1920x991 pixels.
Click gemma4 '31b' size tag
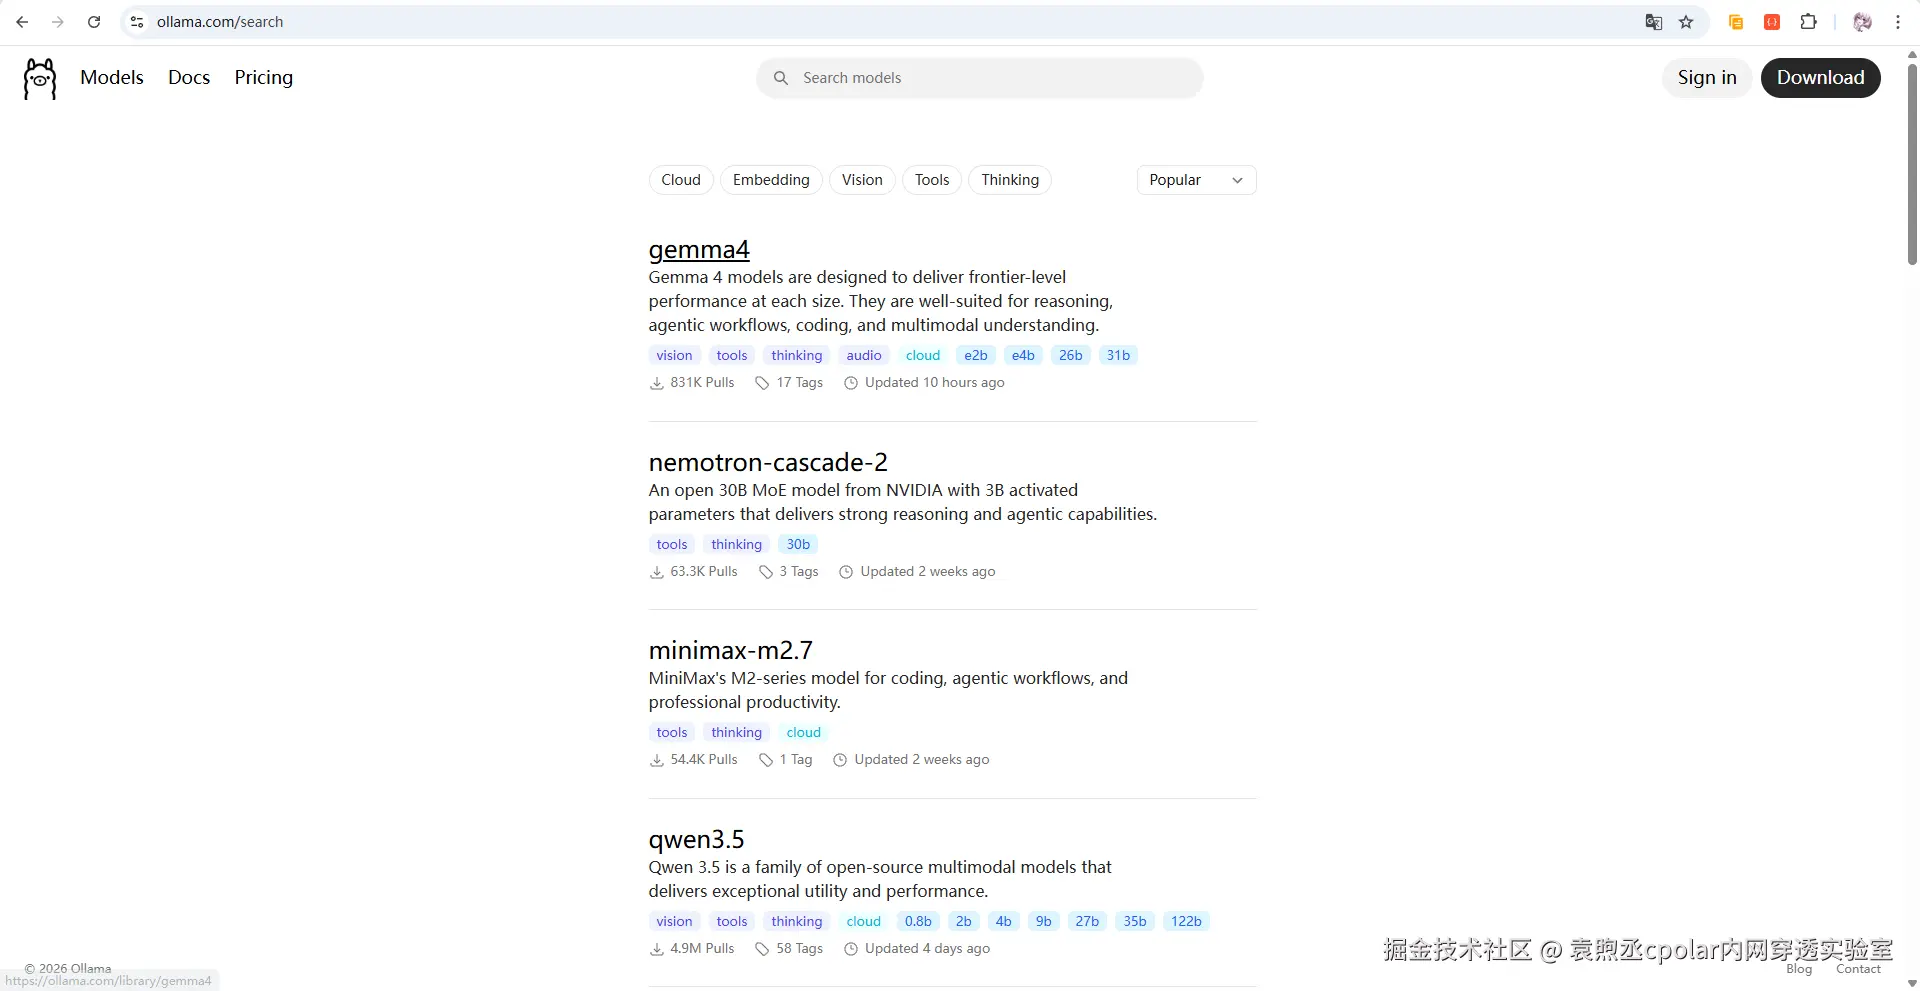point(1118,355)
